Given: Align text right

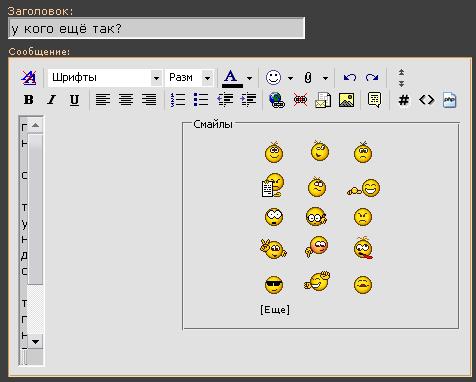Looking at the screenshot, I should coord(149,100).
